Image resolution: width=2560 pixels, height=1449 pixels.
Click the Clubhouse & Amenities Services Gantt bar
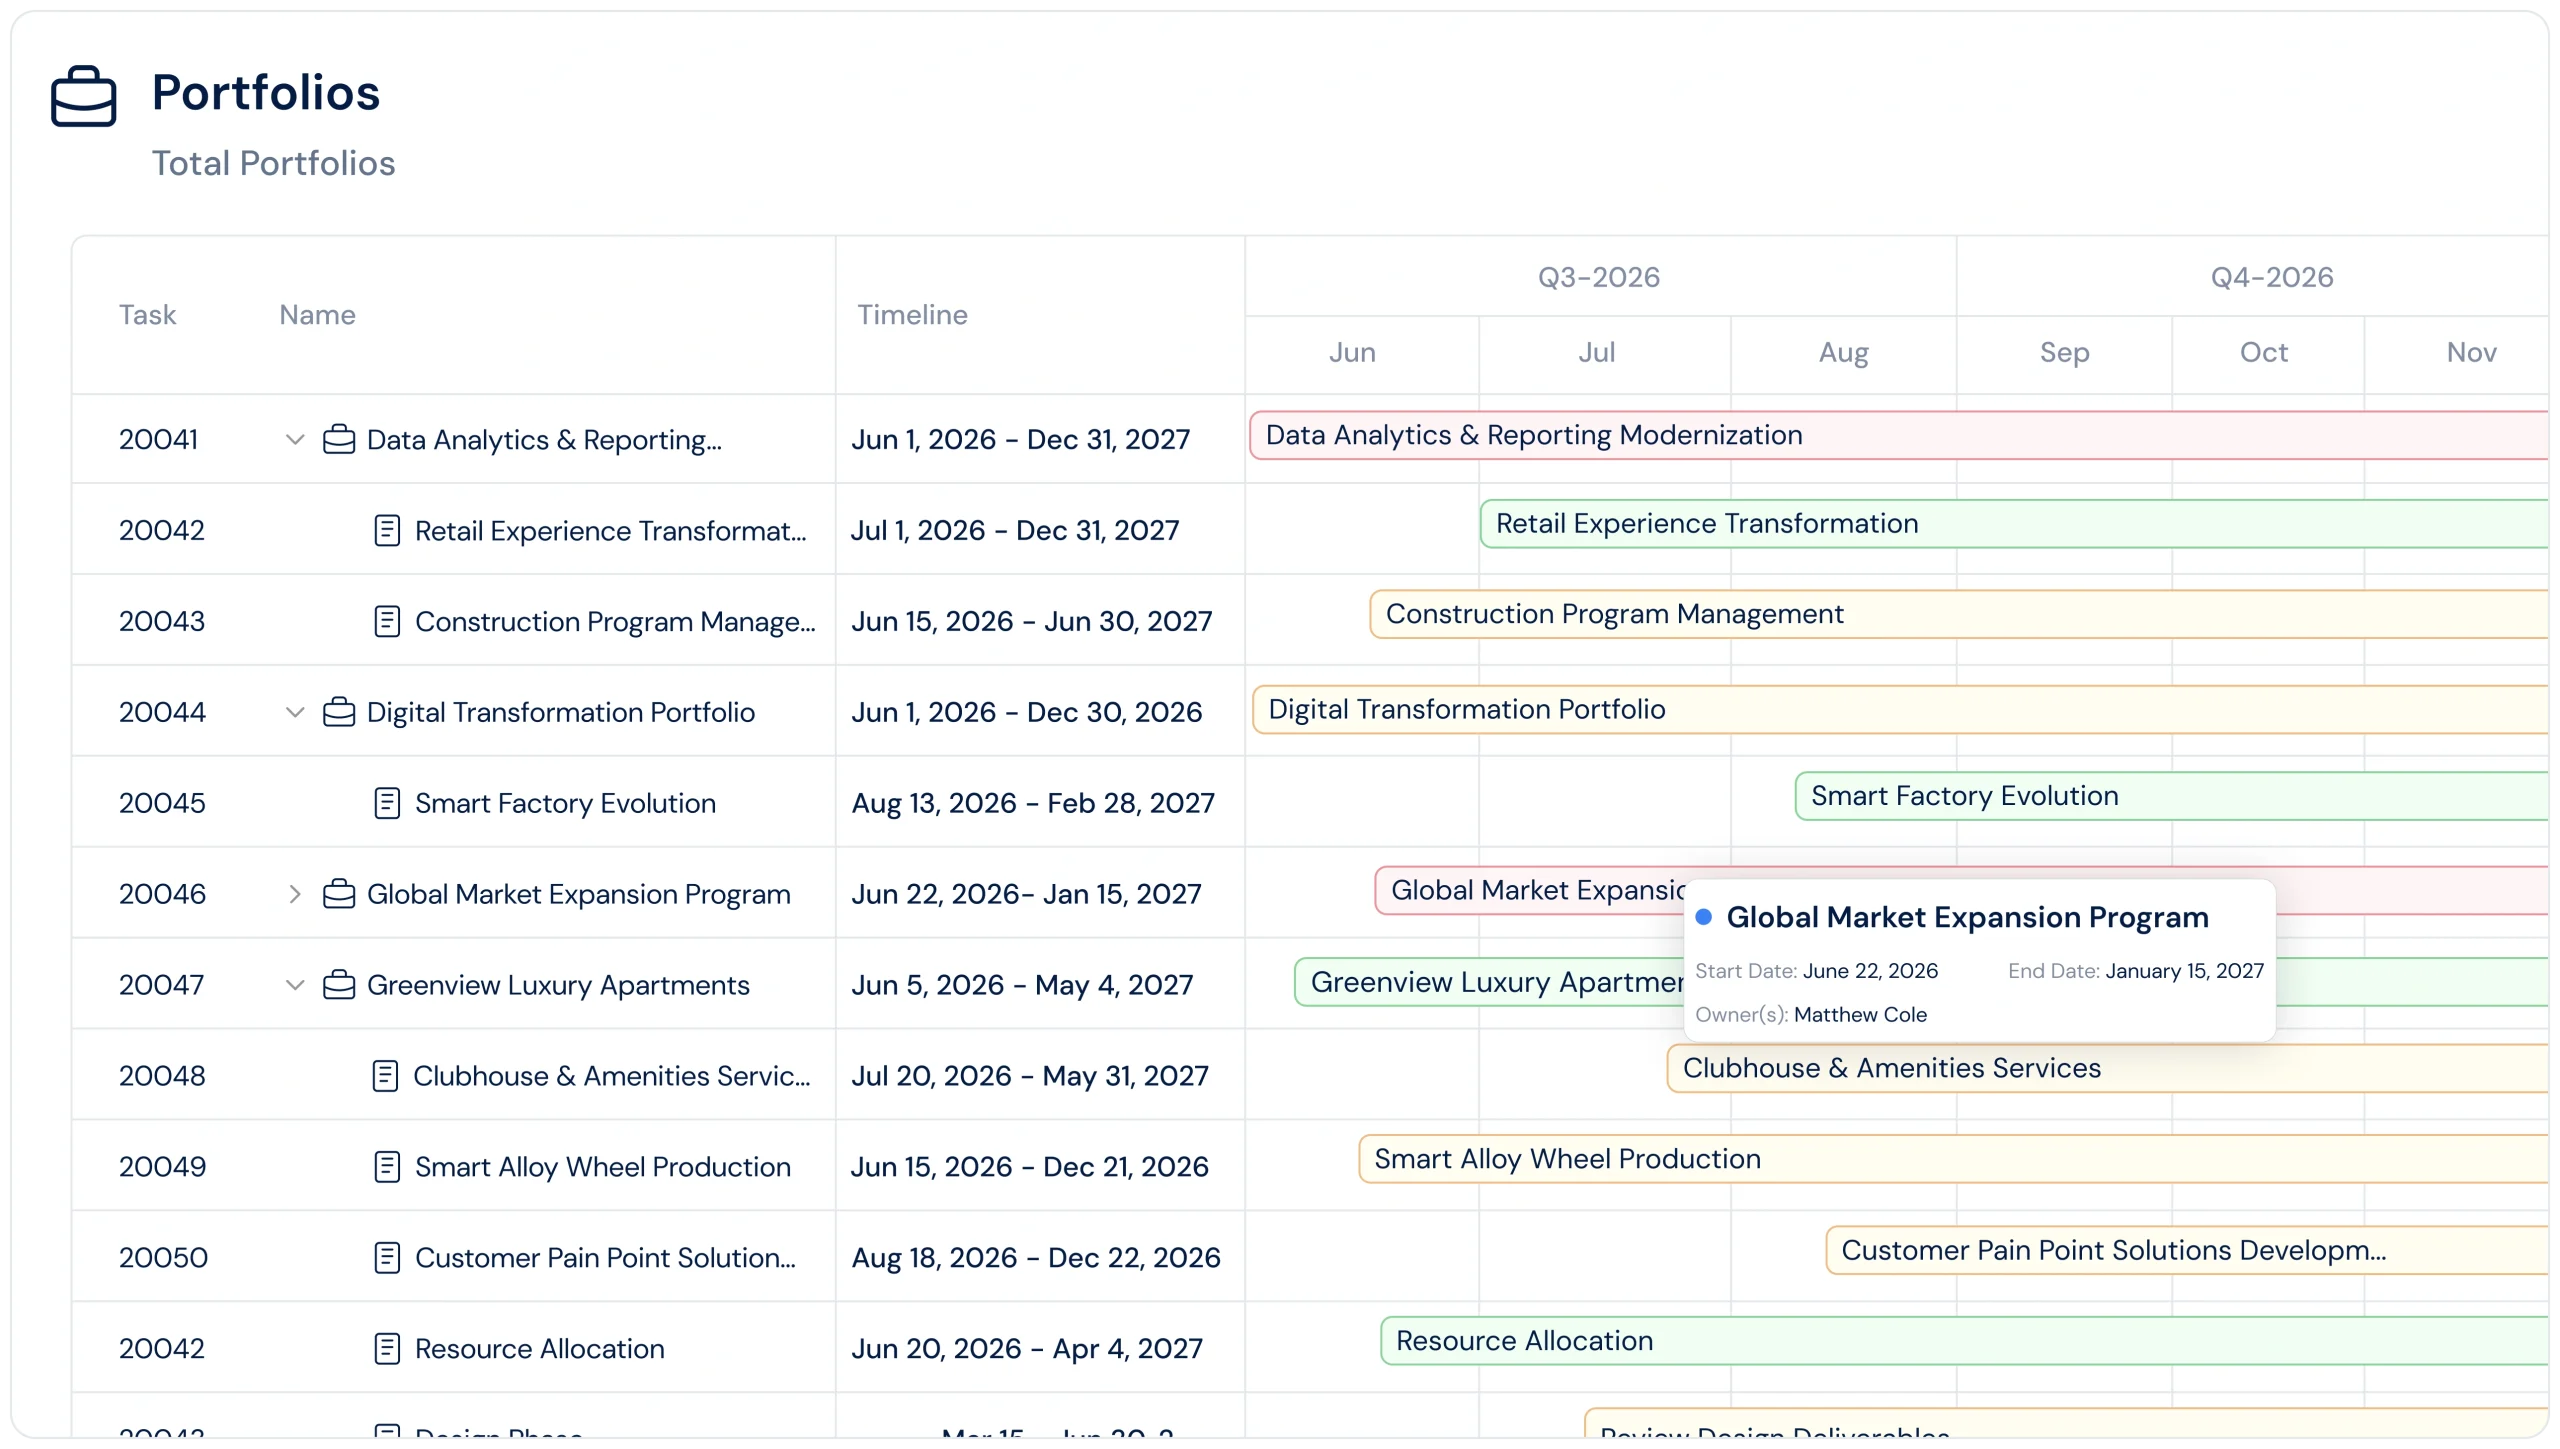(2107, 1068)
